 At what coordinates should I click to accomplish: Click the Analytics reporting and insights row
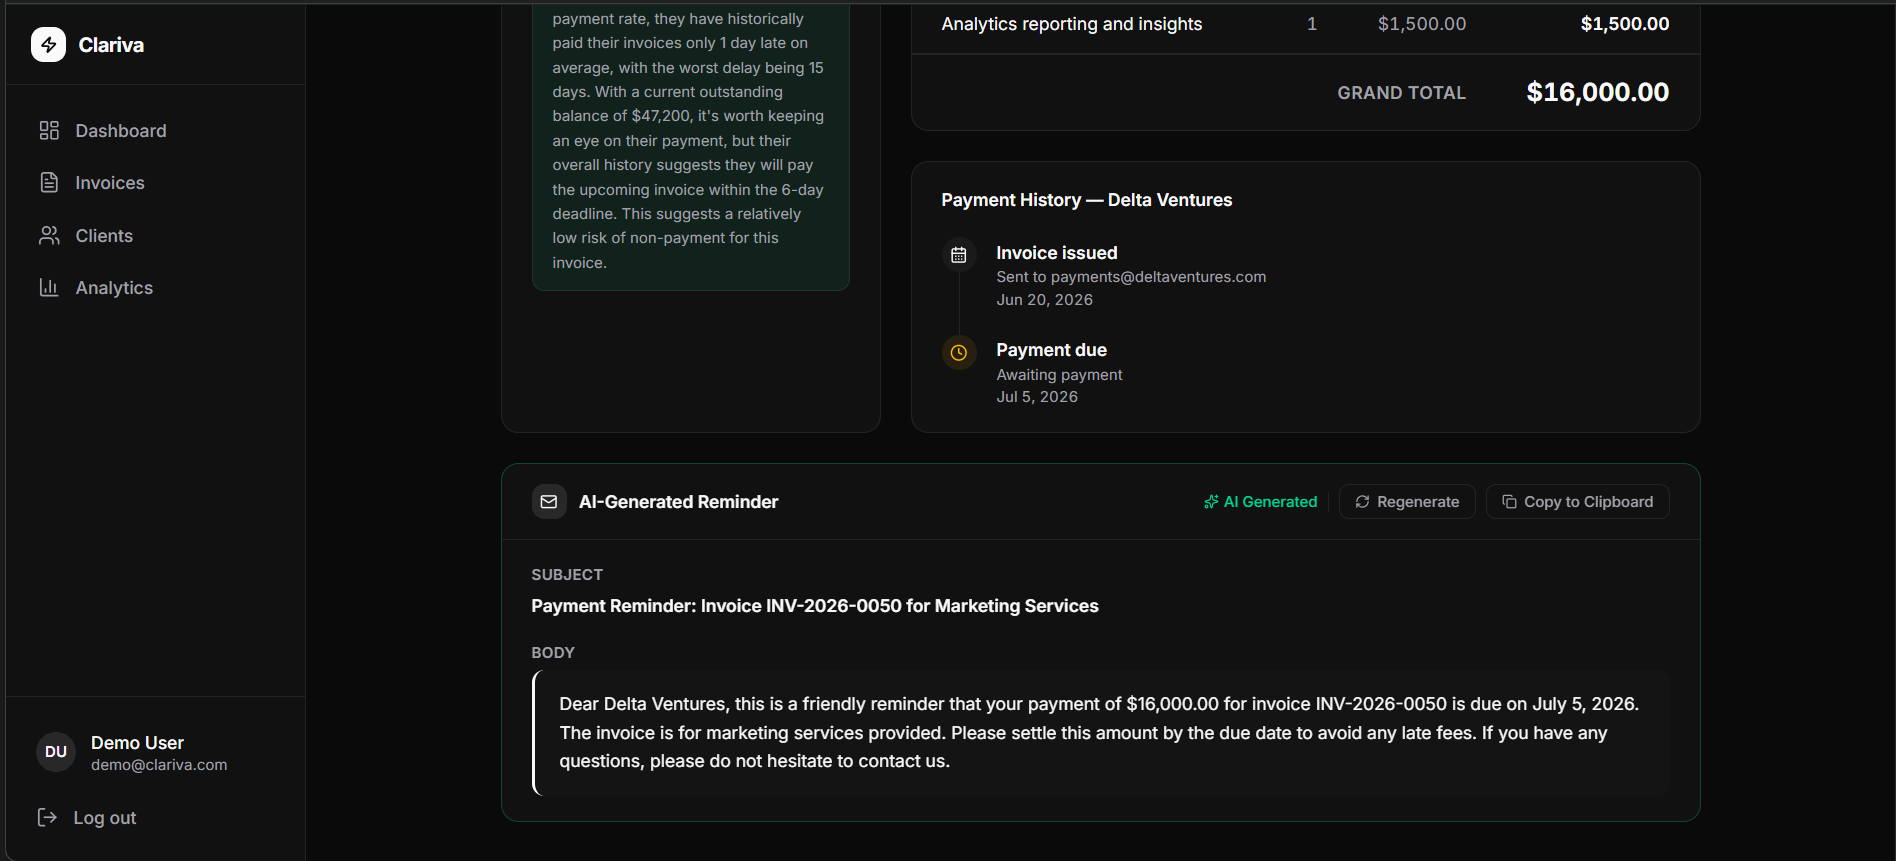pyautogui.click(x=1305, y=24)
